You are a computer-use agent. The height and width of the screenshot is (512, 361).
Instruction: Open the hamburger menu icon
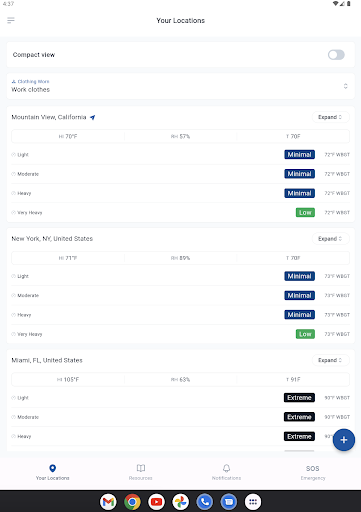tap(11, 20)
